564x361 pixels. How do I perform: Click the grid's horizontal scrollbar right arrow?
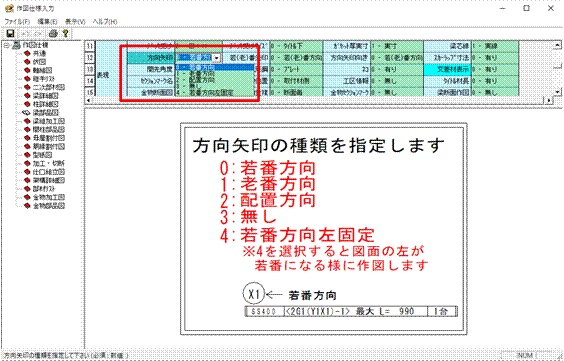coord(549,101)
